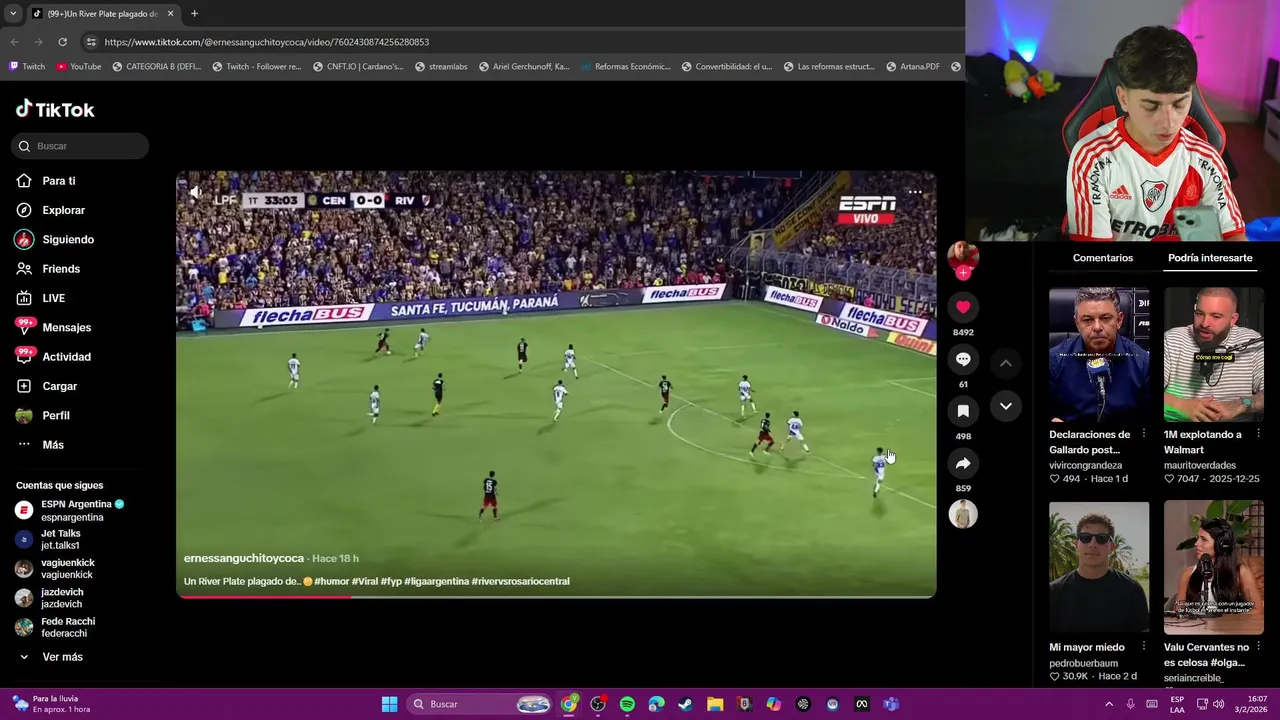1280x720 pixels.
Task: Open the mauritoverdades author link
Action: pos(1200,465)
